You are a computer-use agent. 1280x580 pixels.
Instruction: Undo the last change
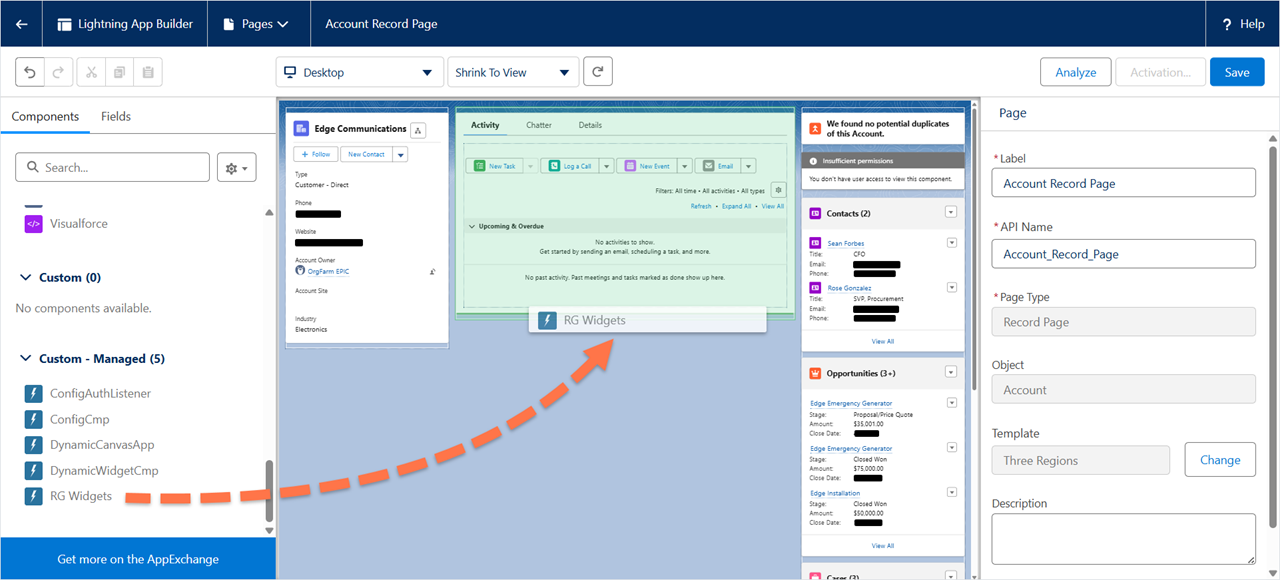[30, 72]
